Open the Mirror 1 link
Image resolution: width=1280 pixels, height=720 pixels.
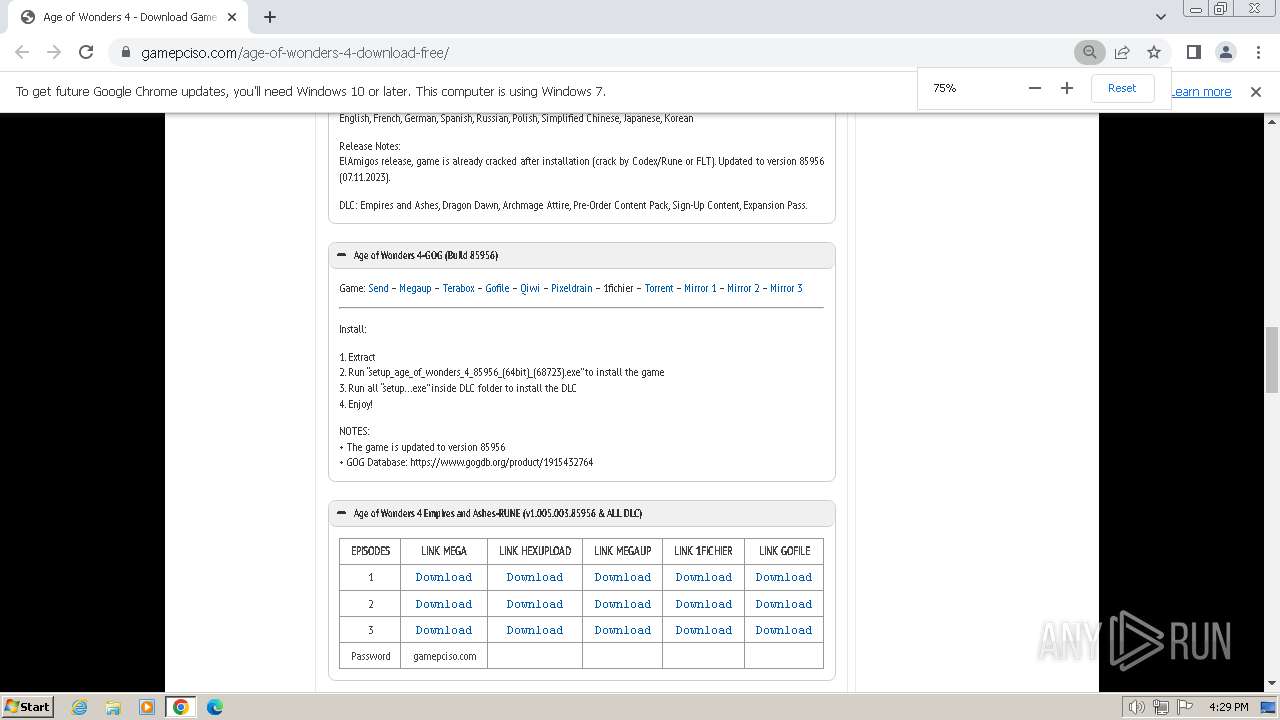pos(700,288)
